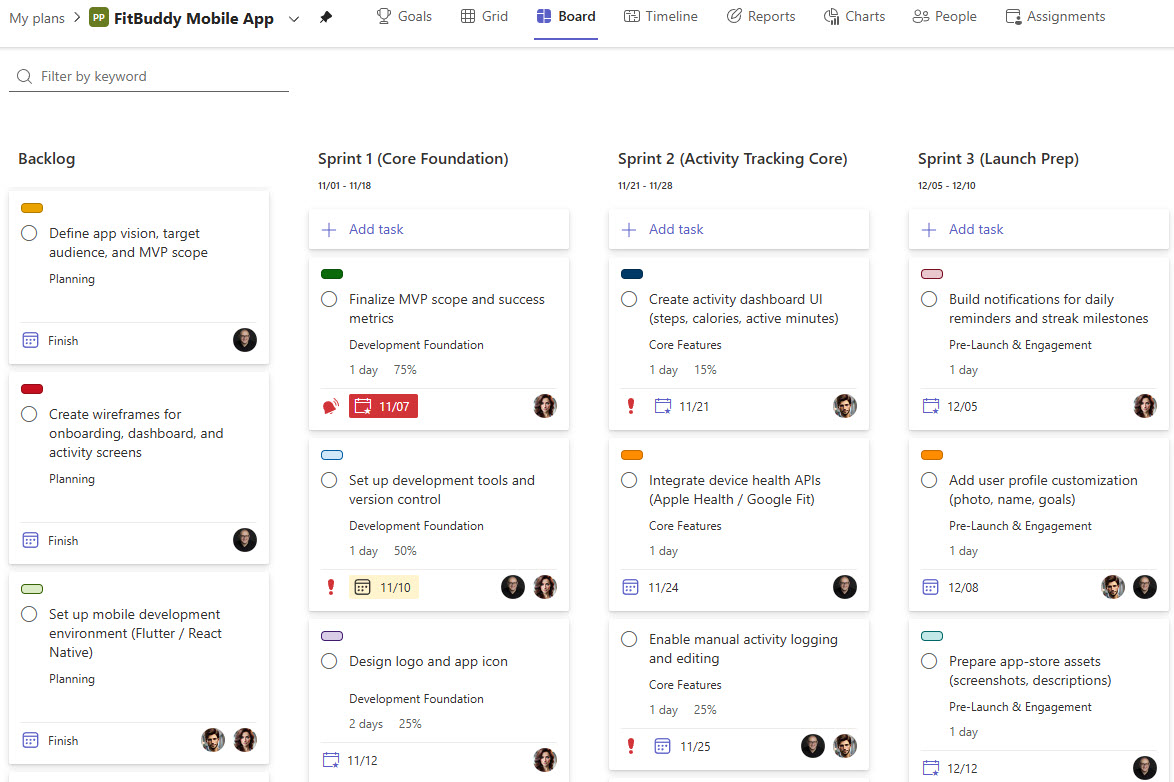The image size is (1174, 782).
Task: Navigate to My plans
Action: click(x=37, y=17)
